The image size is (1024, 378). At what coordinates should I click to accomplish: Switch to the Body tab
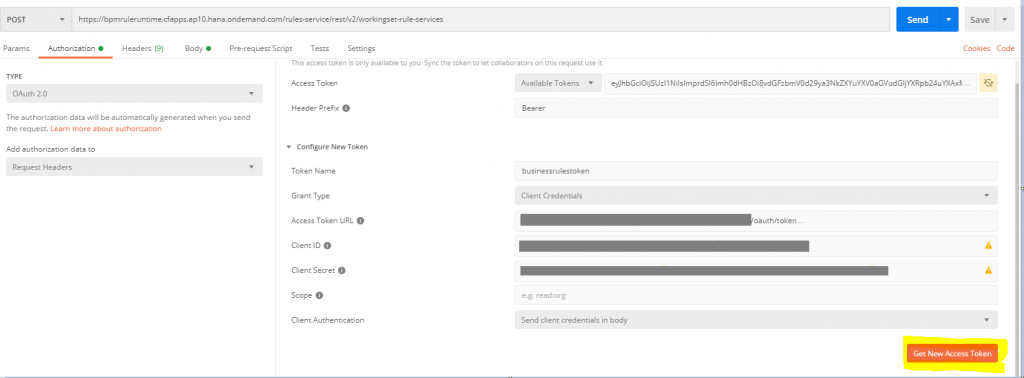pyautogui.click(x=197, y=48)
